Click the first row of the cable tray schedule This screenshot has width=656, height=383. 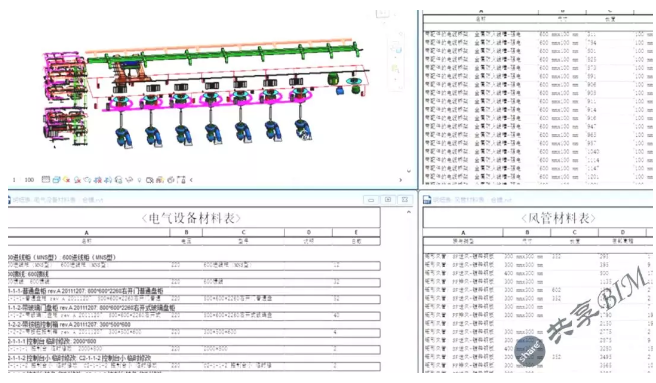(538, 34)
